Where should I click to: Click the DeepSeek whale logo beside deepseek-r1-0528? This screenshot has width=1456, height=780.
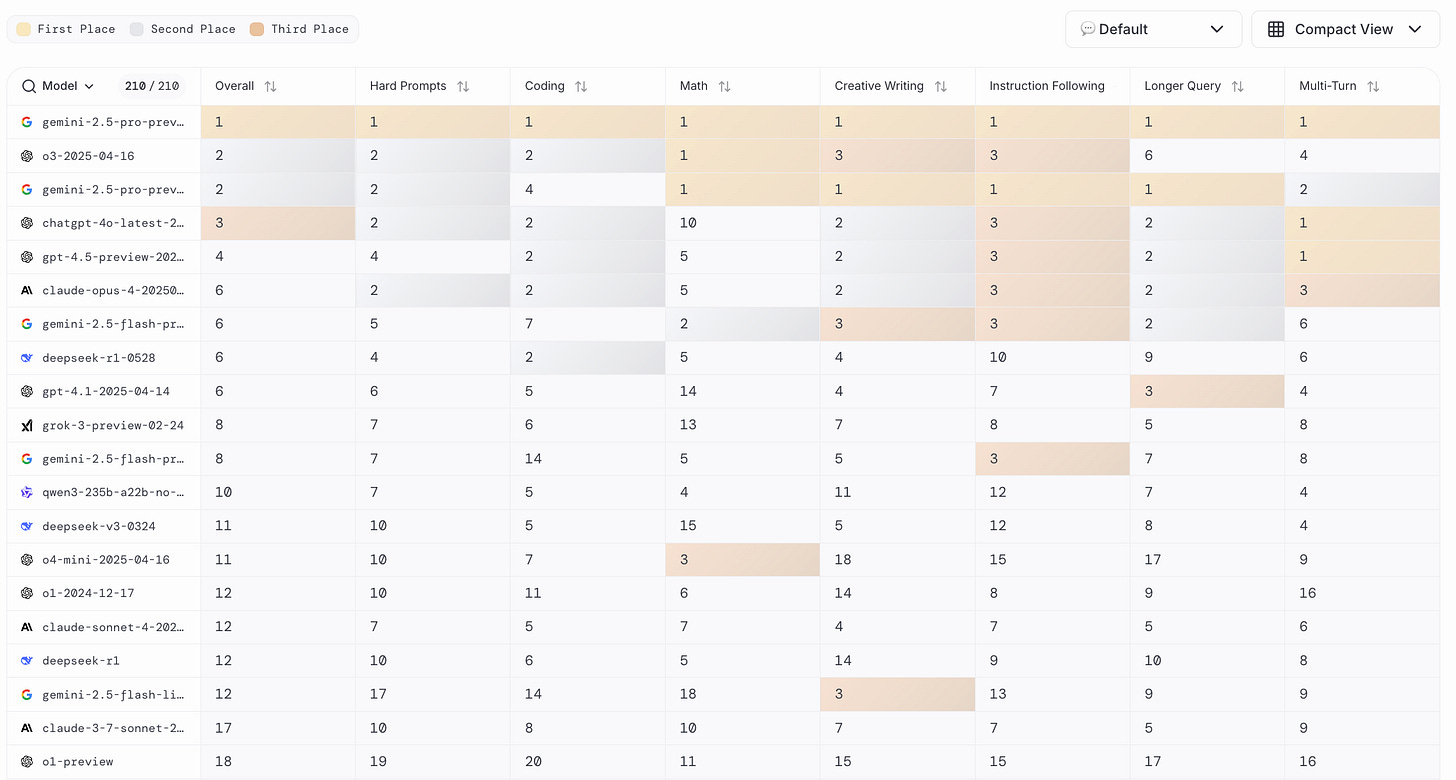(27, 358)
